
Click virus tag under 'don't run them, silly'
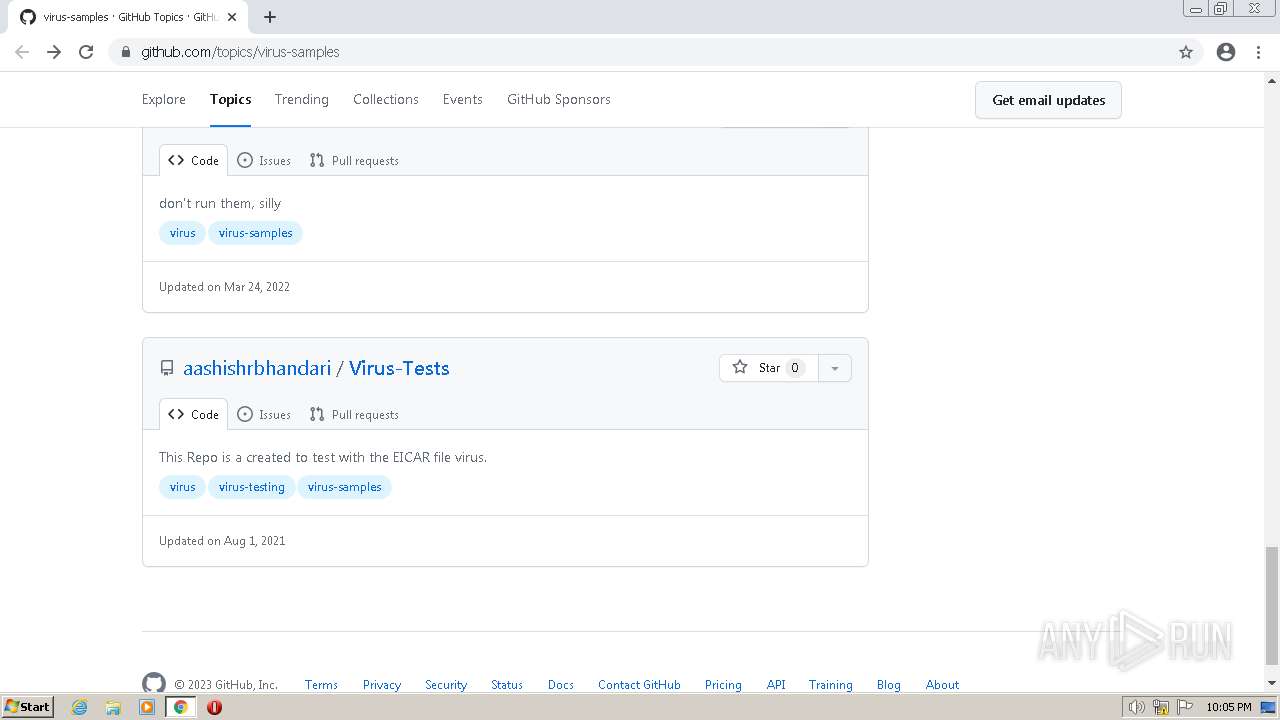(183, 233)
